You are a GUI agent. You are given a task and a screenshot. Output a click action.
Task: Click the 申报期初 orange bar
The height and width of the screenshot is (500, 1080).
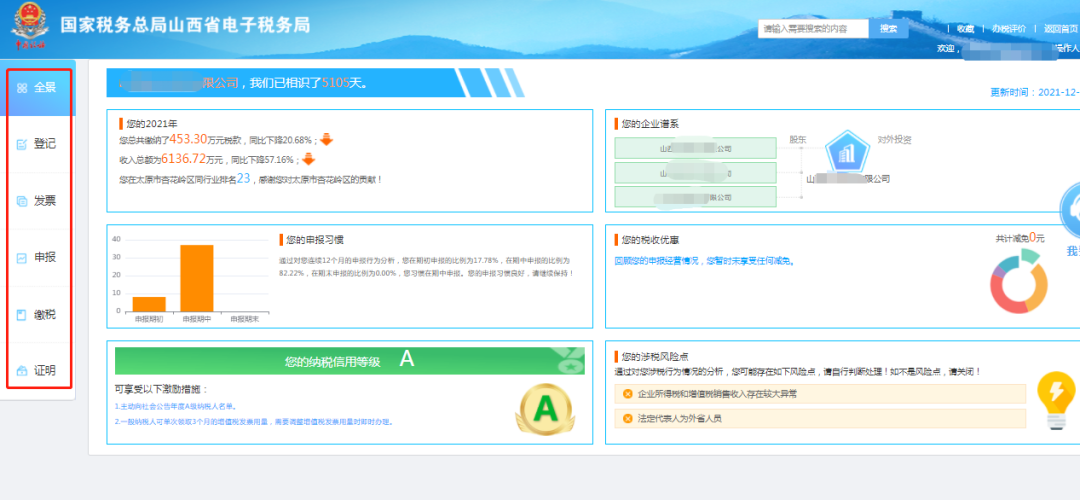coord(149,304)
